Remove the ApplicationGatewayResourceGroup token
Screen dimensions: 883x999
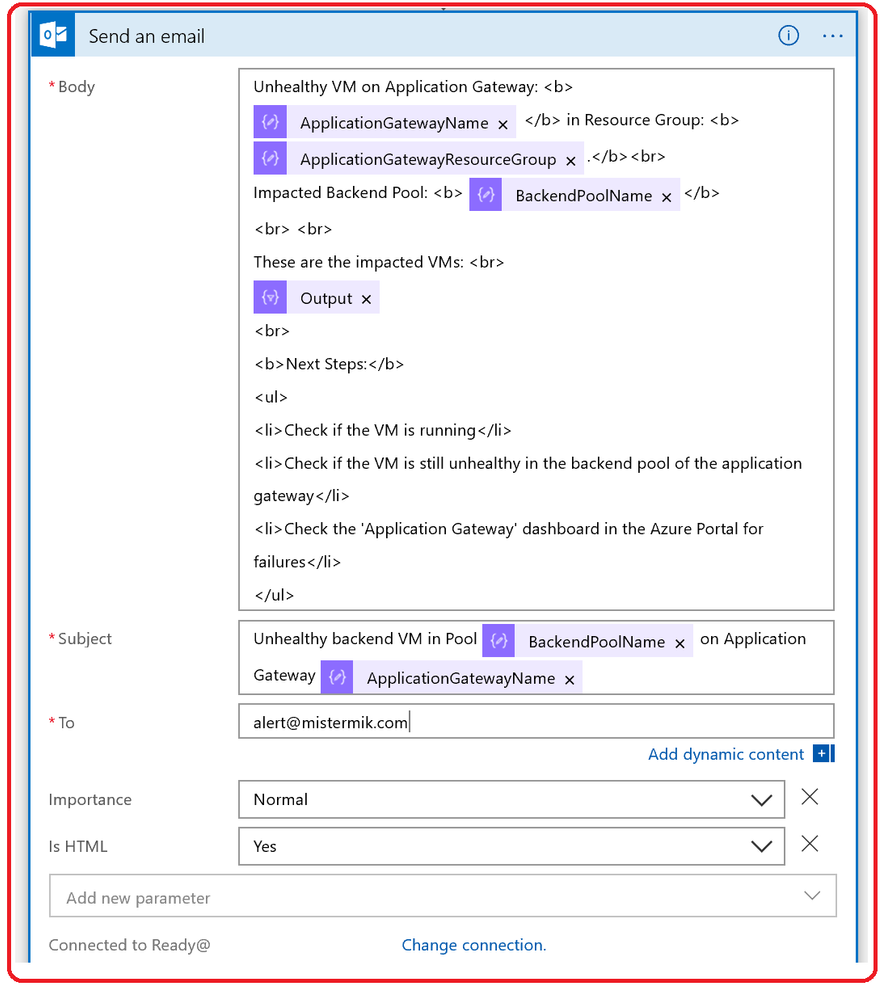(571, 161)
